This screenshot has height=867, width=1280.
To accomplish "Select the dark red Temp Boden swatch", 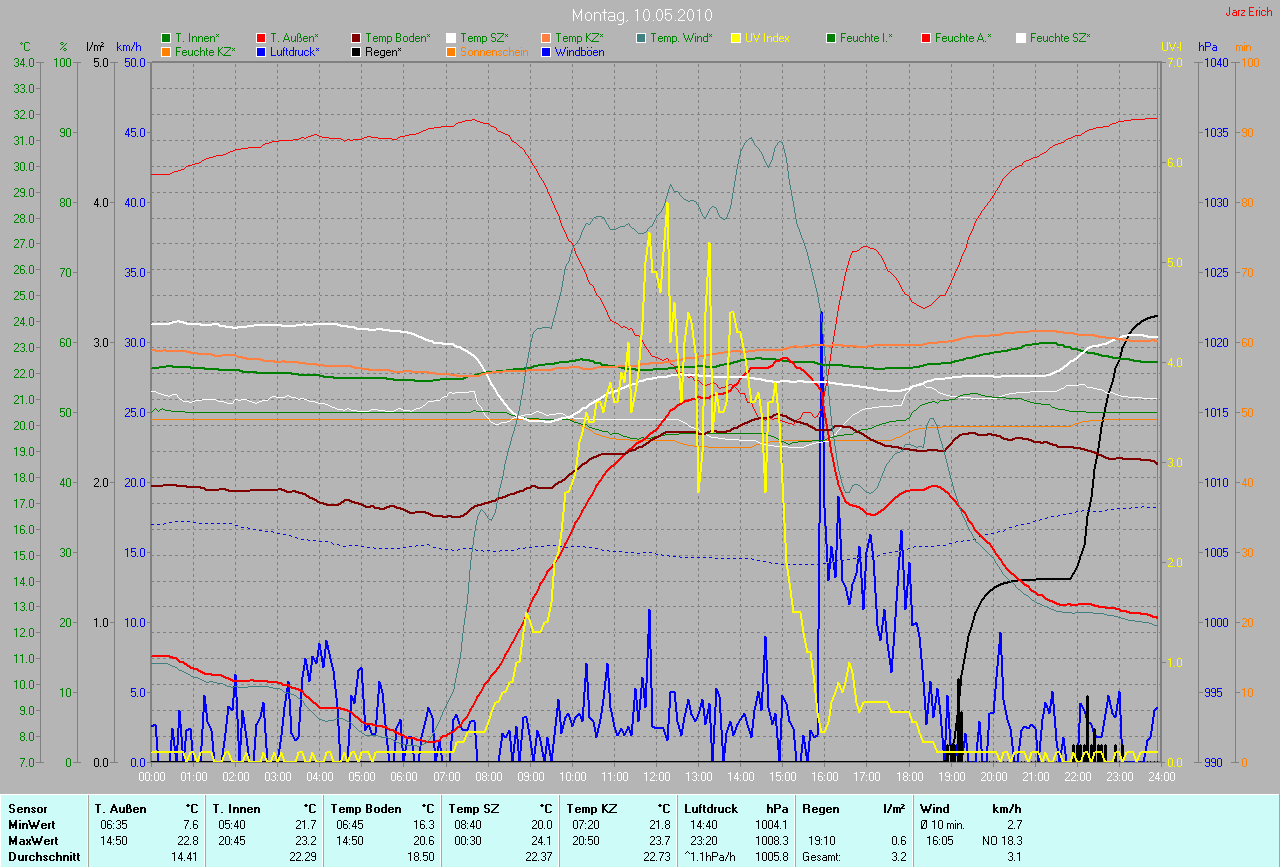I will click(357, 38).
